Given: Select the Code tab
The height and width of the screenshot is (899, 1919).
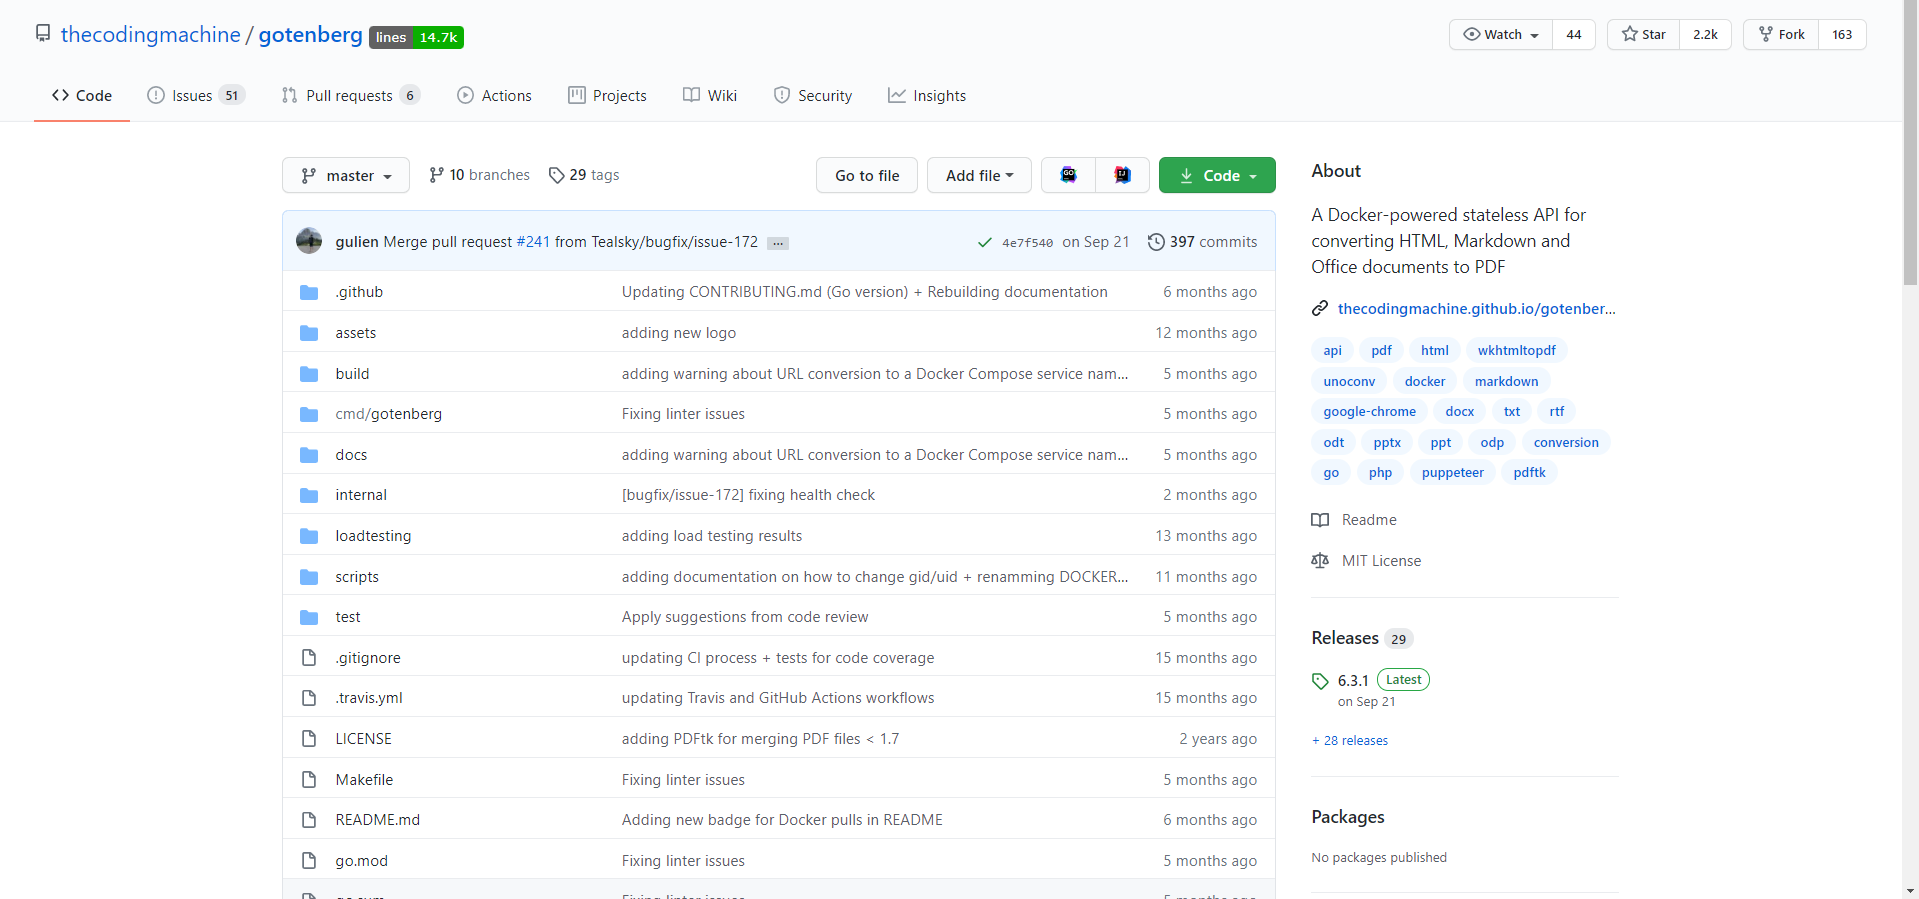Looking at the screenshot, I should tap(82, 96).
